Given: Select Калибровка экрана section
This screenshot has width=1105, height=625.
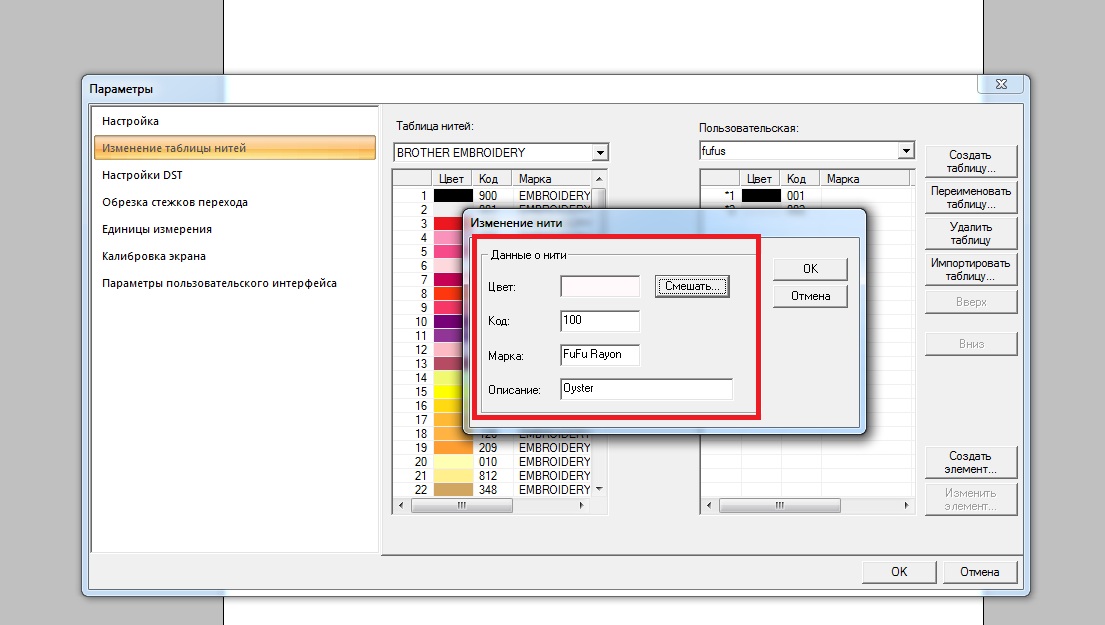Looking at the screenshot, I should (156, 256).
